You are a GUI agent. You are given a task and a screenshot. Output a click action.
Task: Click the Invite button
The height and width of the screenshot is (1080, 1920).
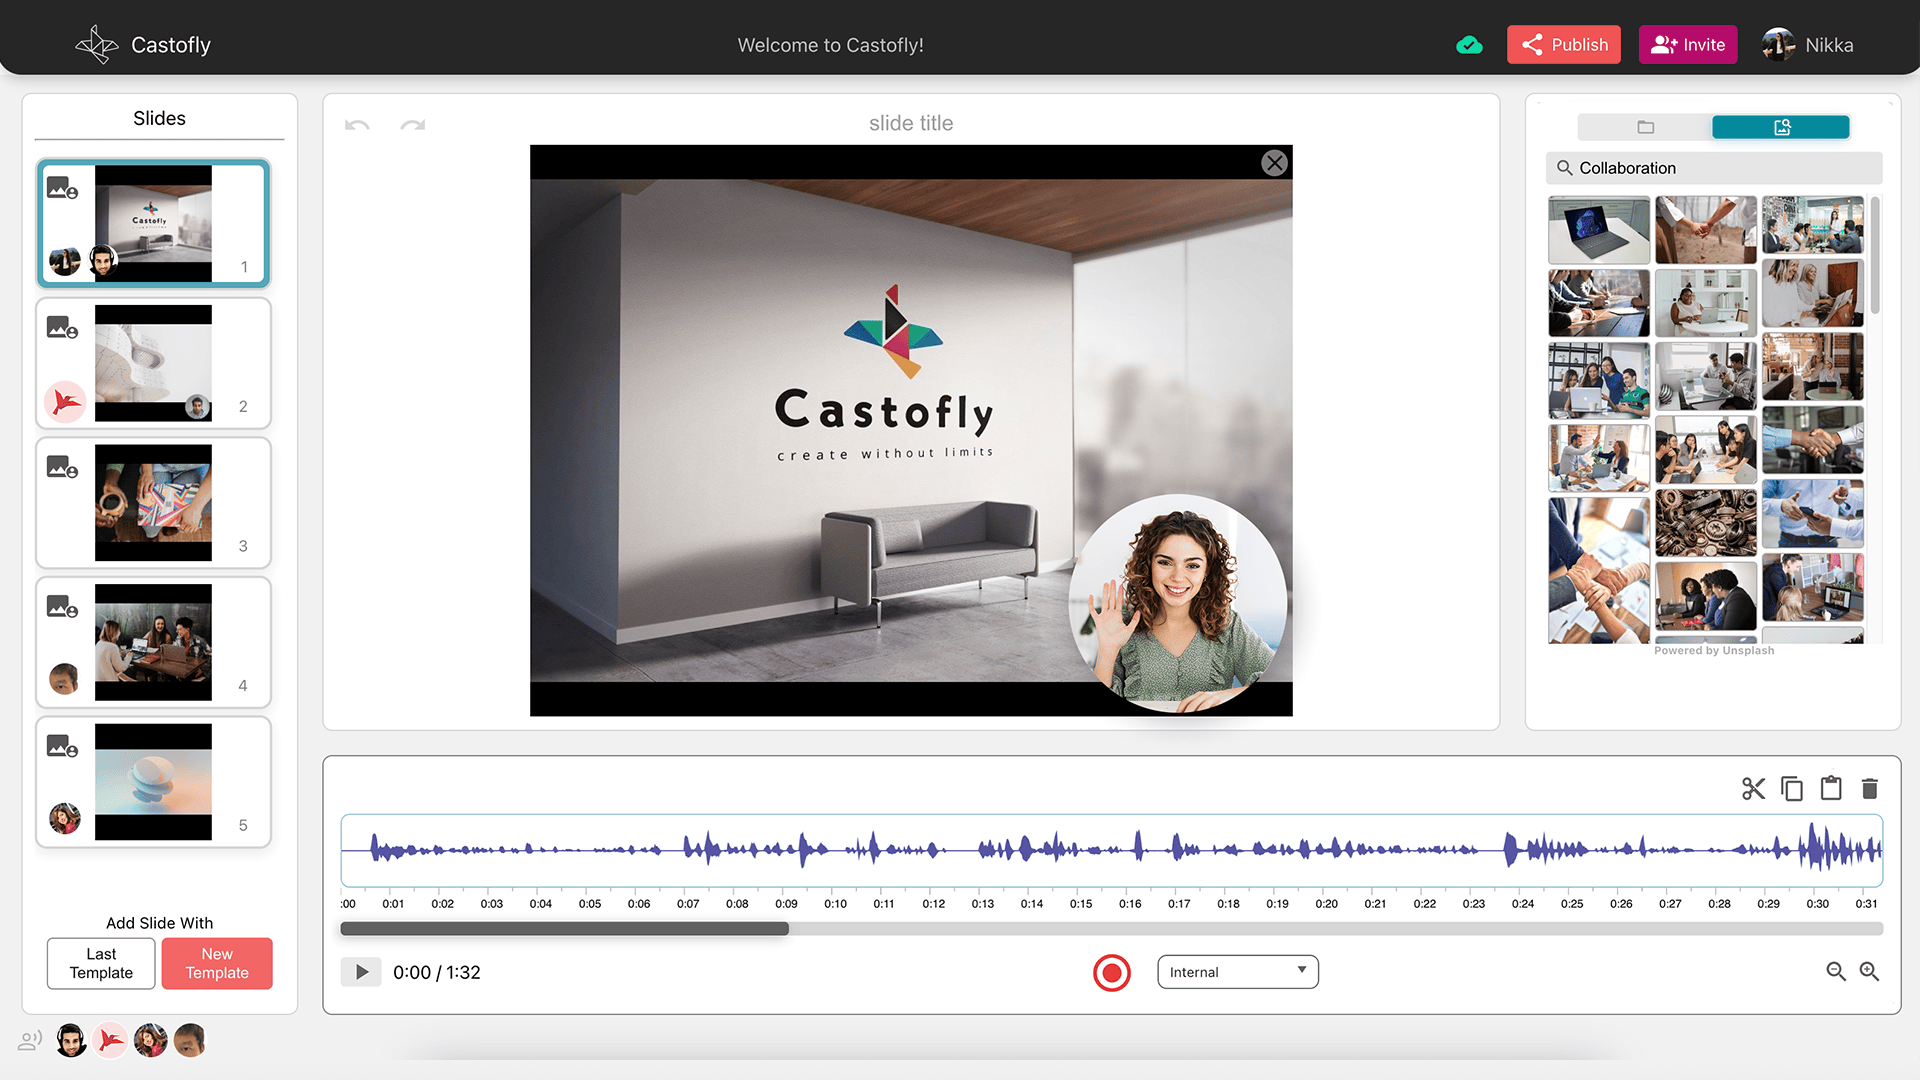(1688, 45)
